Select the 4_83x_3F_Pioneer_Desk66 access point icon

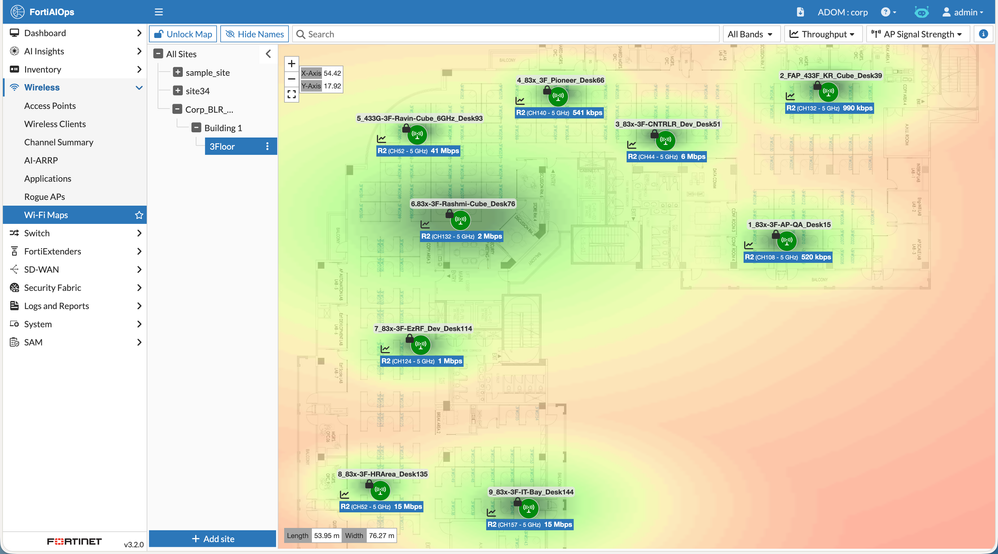click(558, 97)
